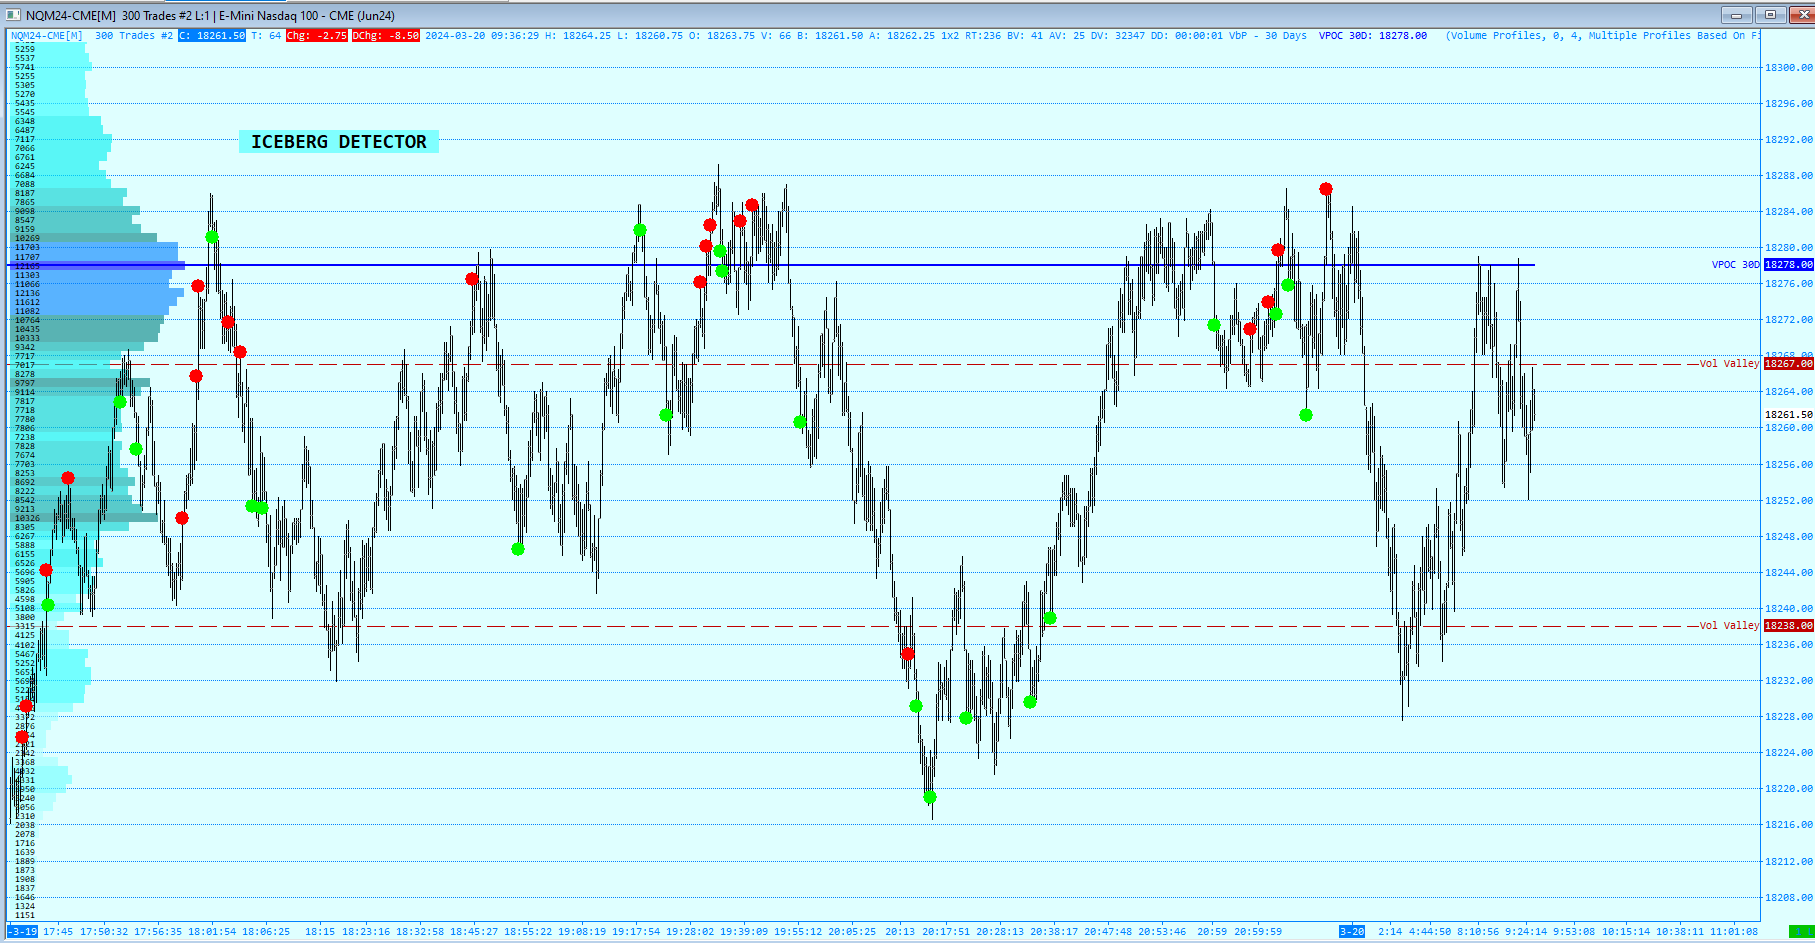Click the 18300.00 level on price scale
This screenshot has width=1815, height=943.
click(1788, 68)
